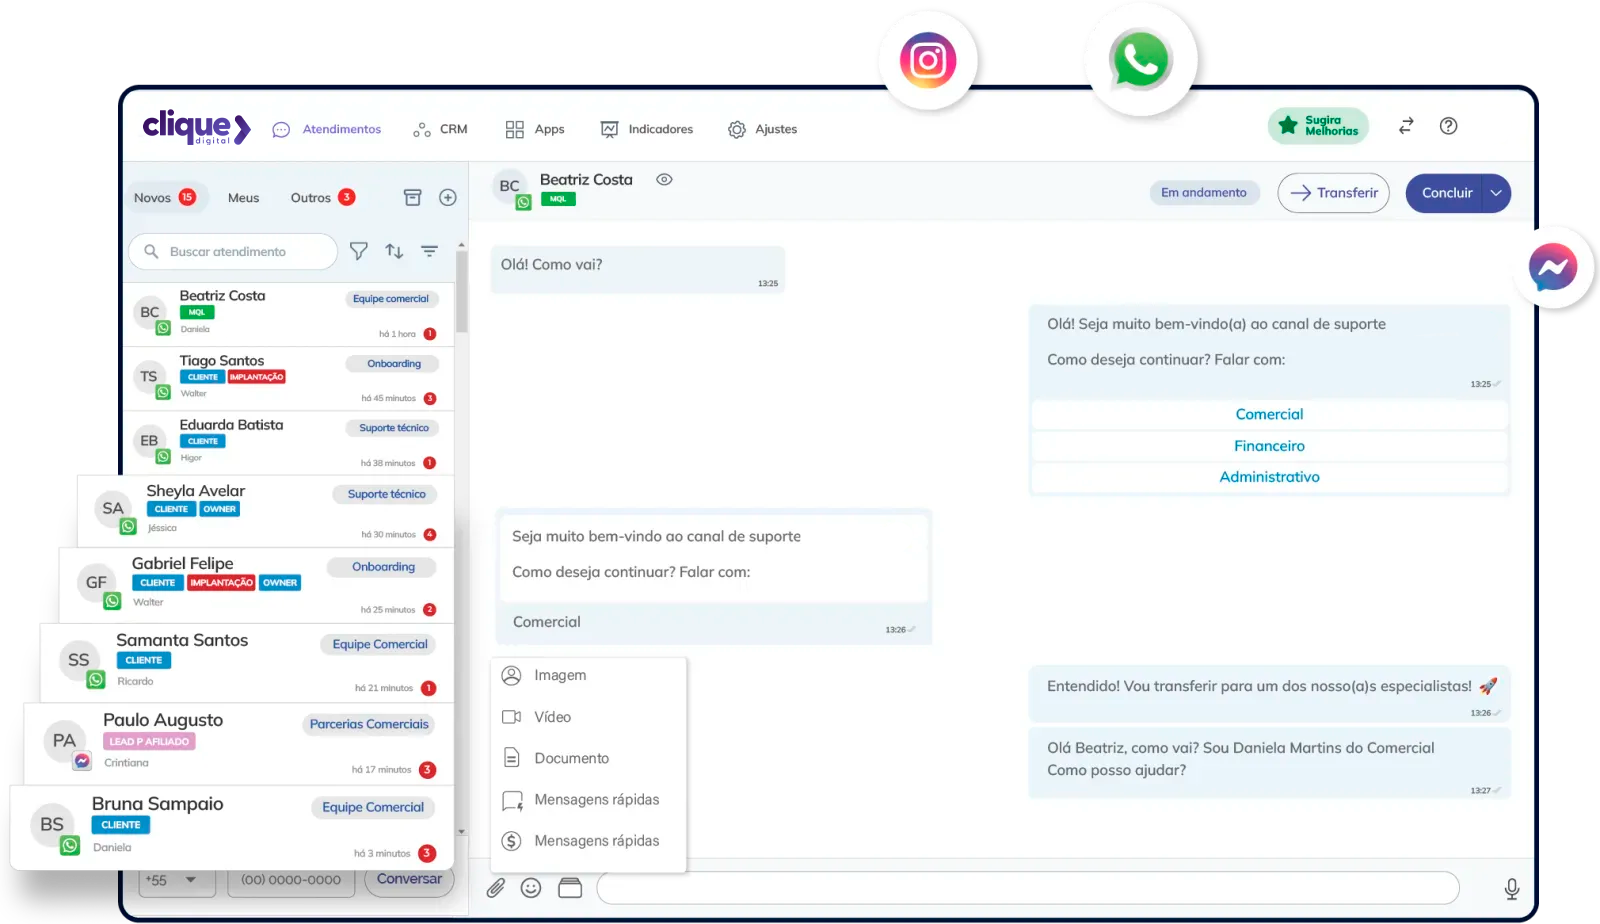Image resolution: width=1600 pixels, height=924 pixels.
Task: Toggle the eye icon beside Beatriz Costa
Action: pos(664,180)
